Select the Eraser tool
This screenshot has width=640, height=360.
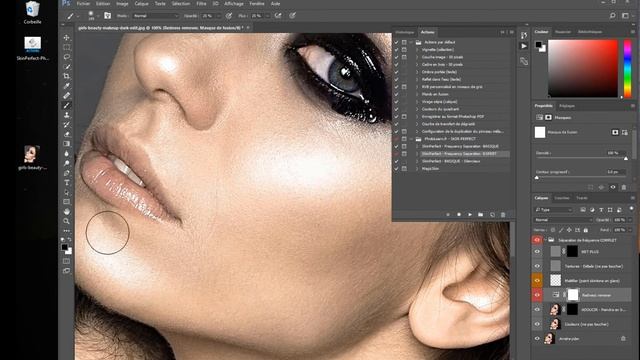67,134
